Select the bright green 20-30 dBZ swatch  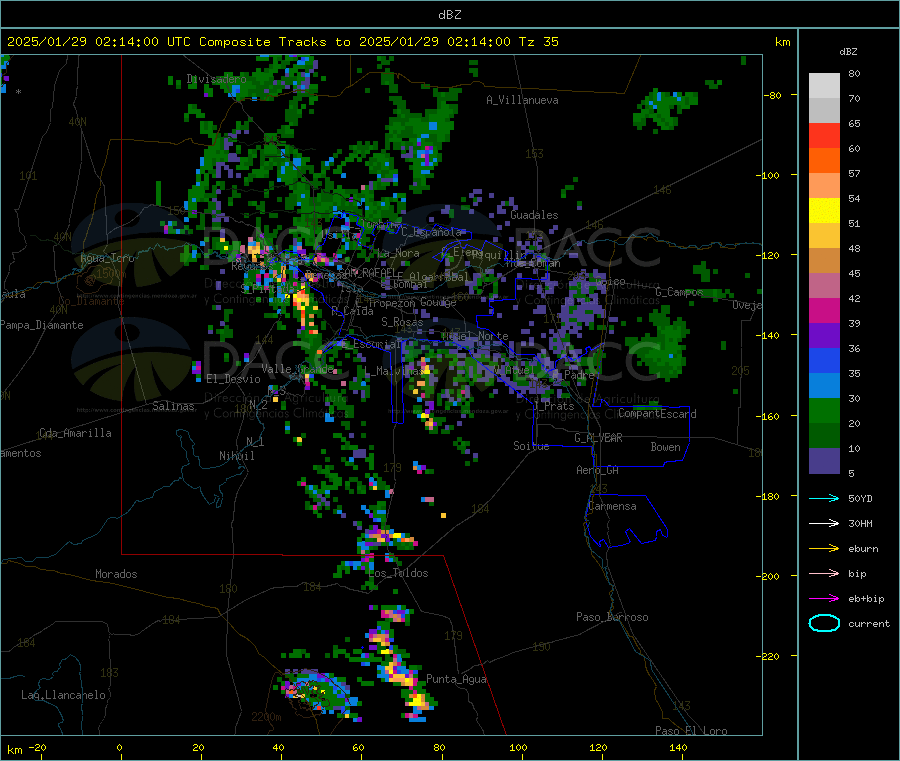click(x=824, y=410)
